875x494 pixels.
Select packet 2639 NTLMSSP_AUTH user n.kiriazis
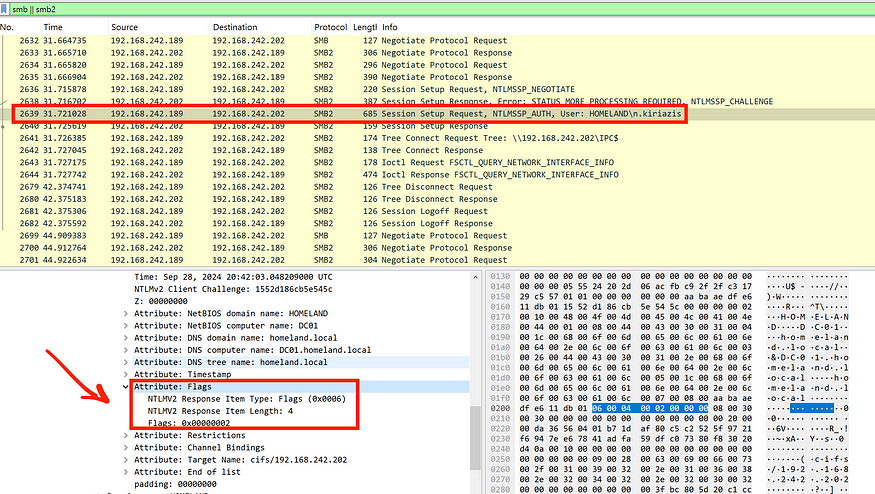(x=438, y=114)
